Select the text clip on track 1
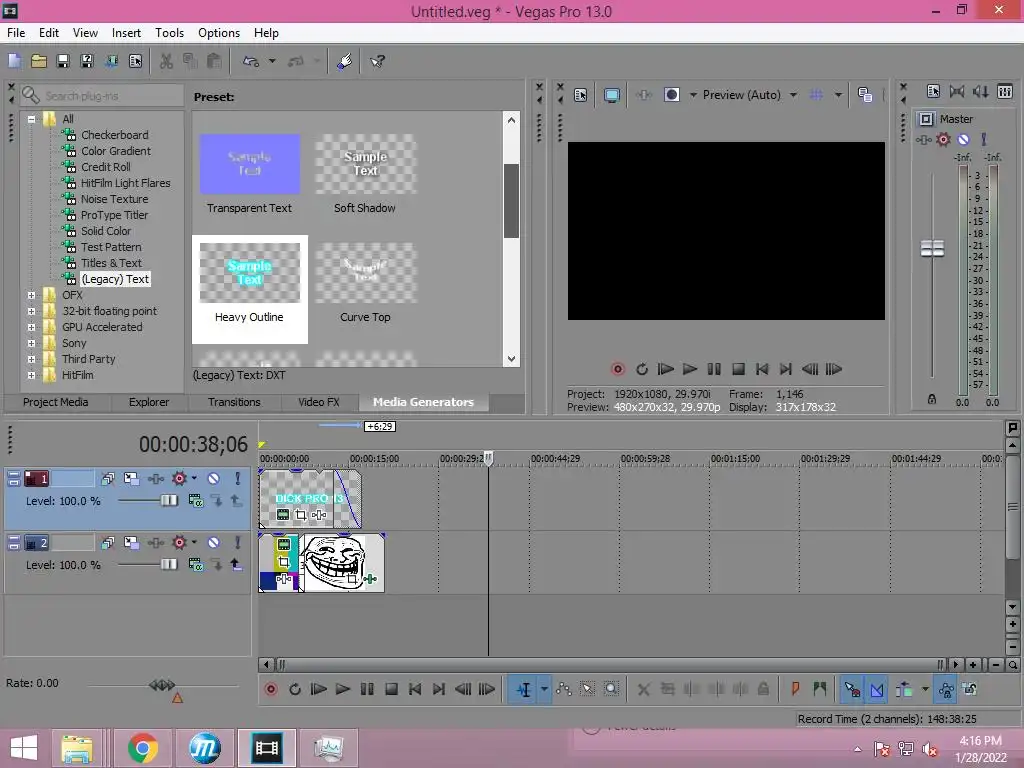Image resolution: width=1024 pixels, height=768 pixels. pos(310,498)
